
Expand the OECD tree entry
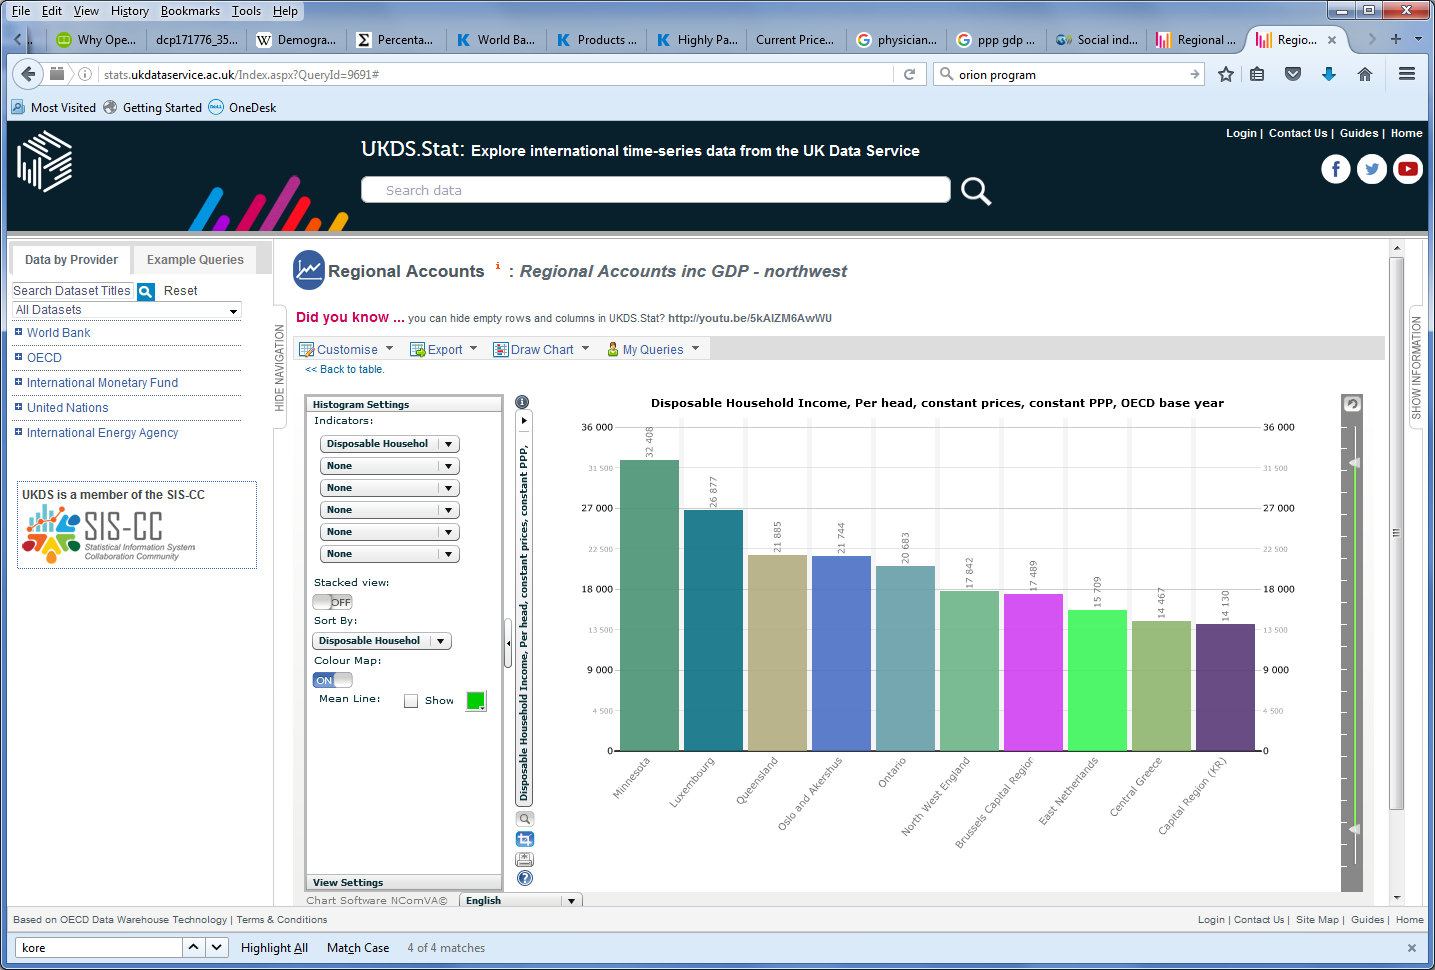[16, 357]
